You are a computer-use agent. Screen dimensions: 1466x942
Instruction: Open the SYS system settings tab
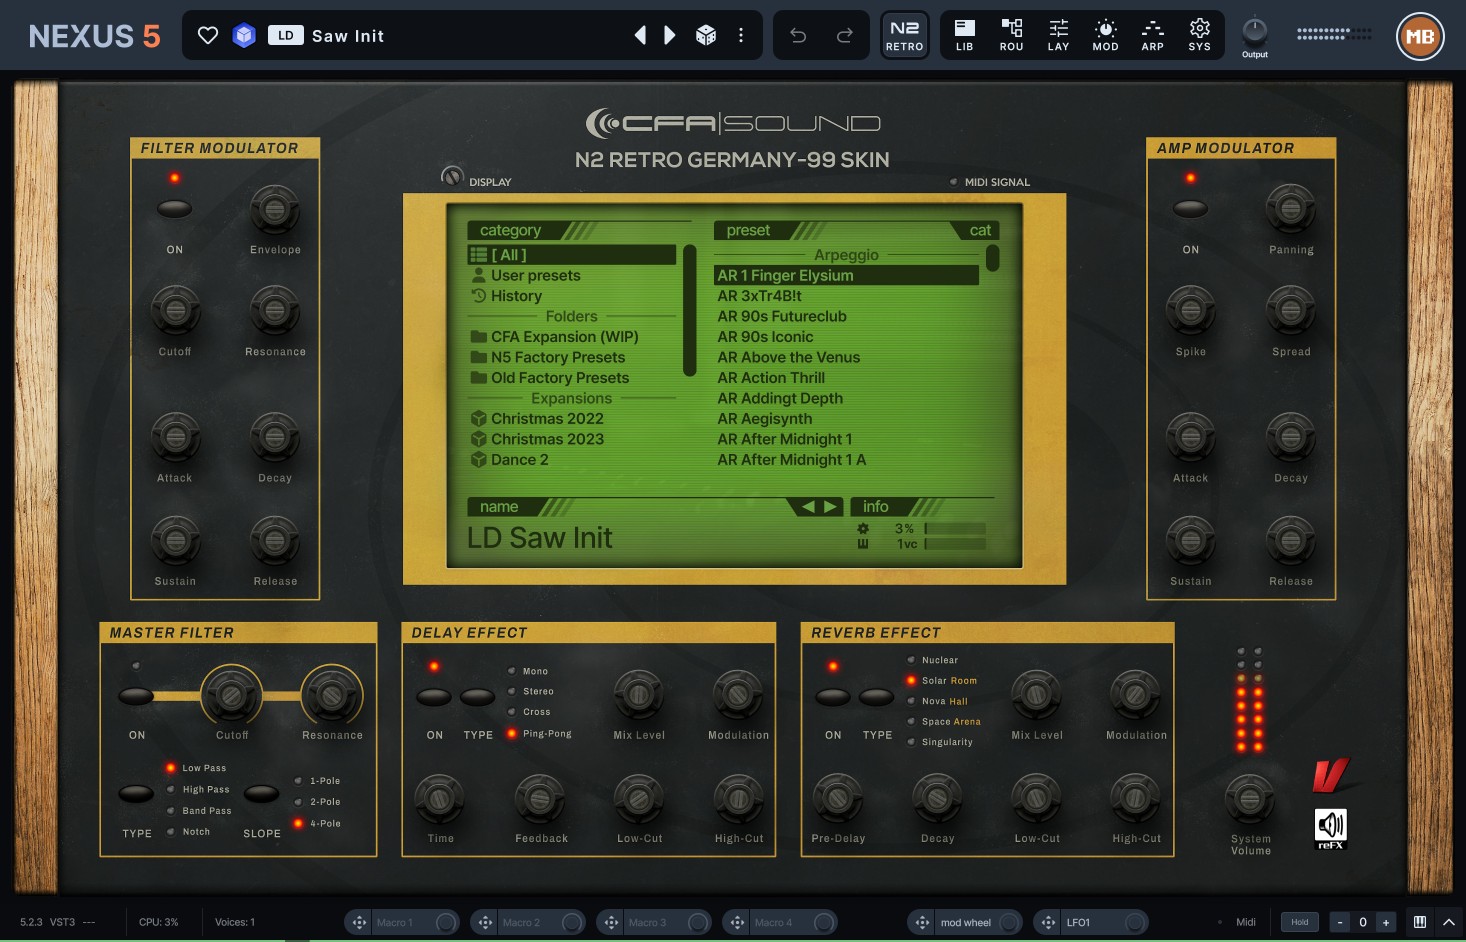1200,36
